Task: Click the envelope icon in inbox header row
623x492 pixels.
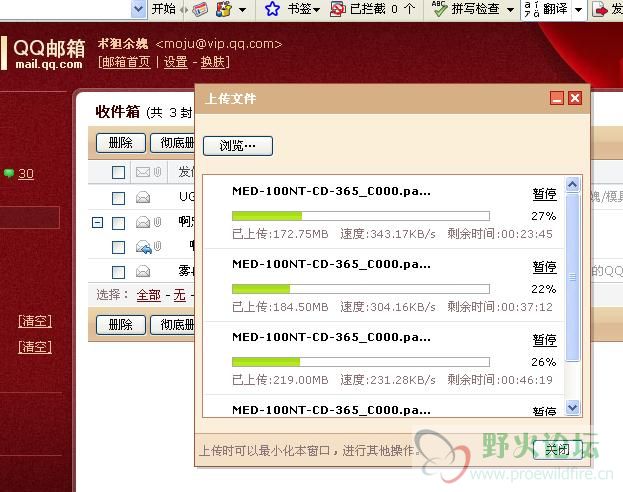Action: 143,172
